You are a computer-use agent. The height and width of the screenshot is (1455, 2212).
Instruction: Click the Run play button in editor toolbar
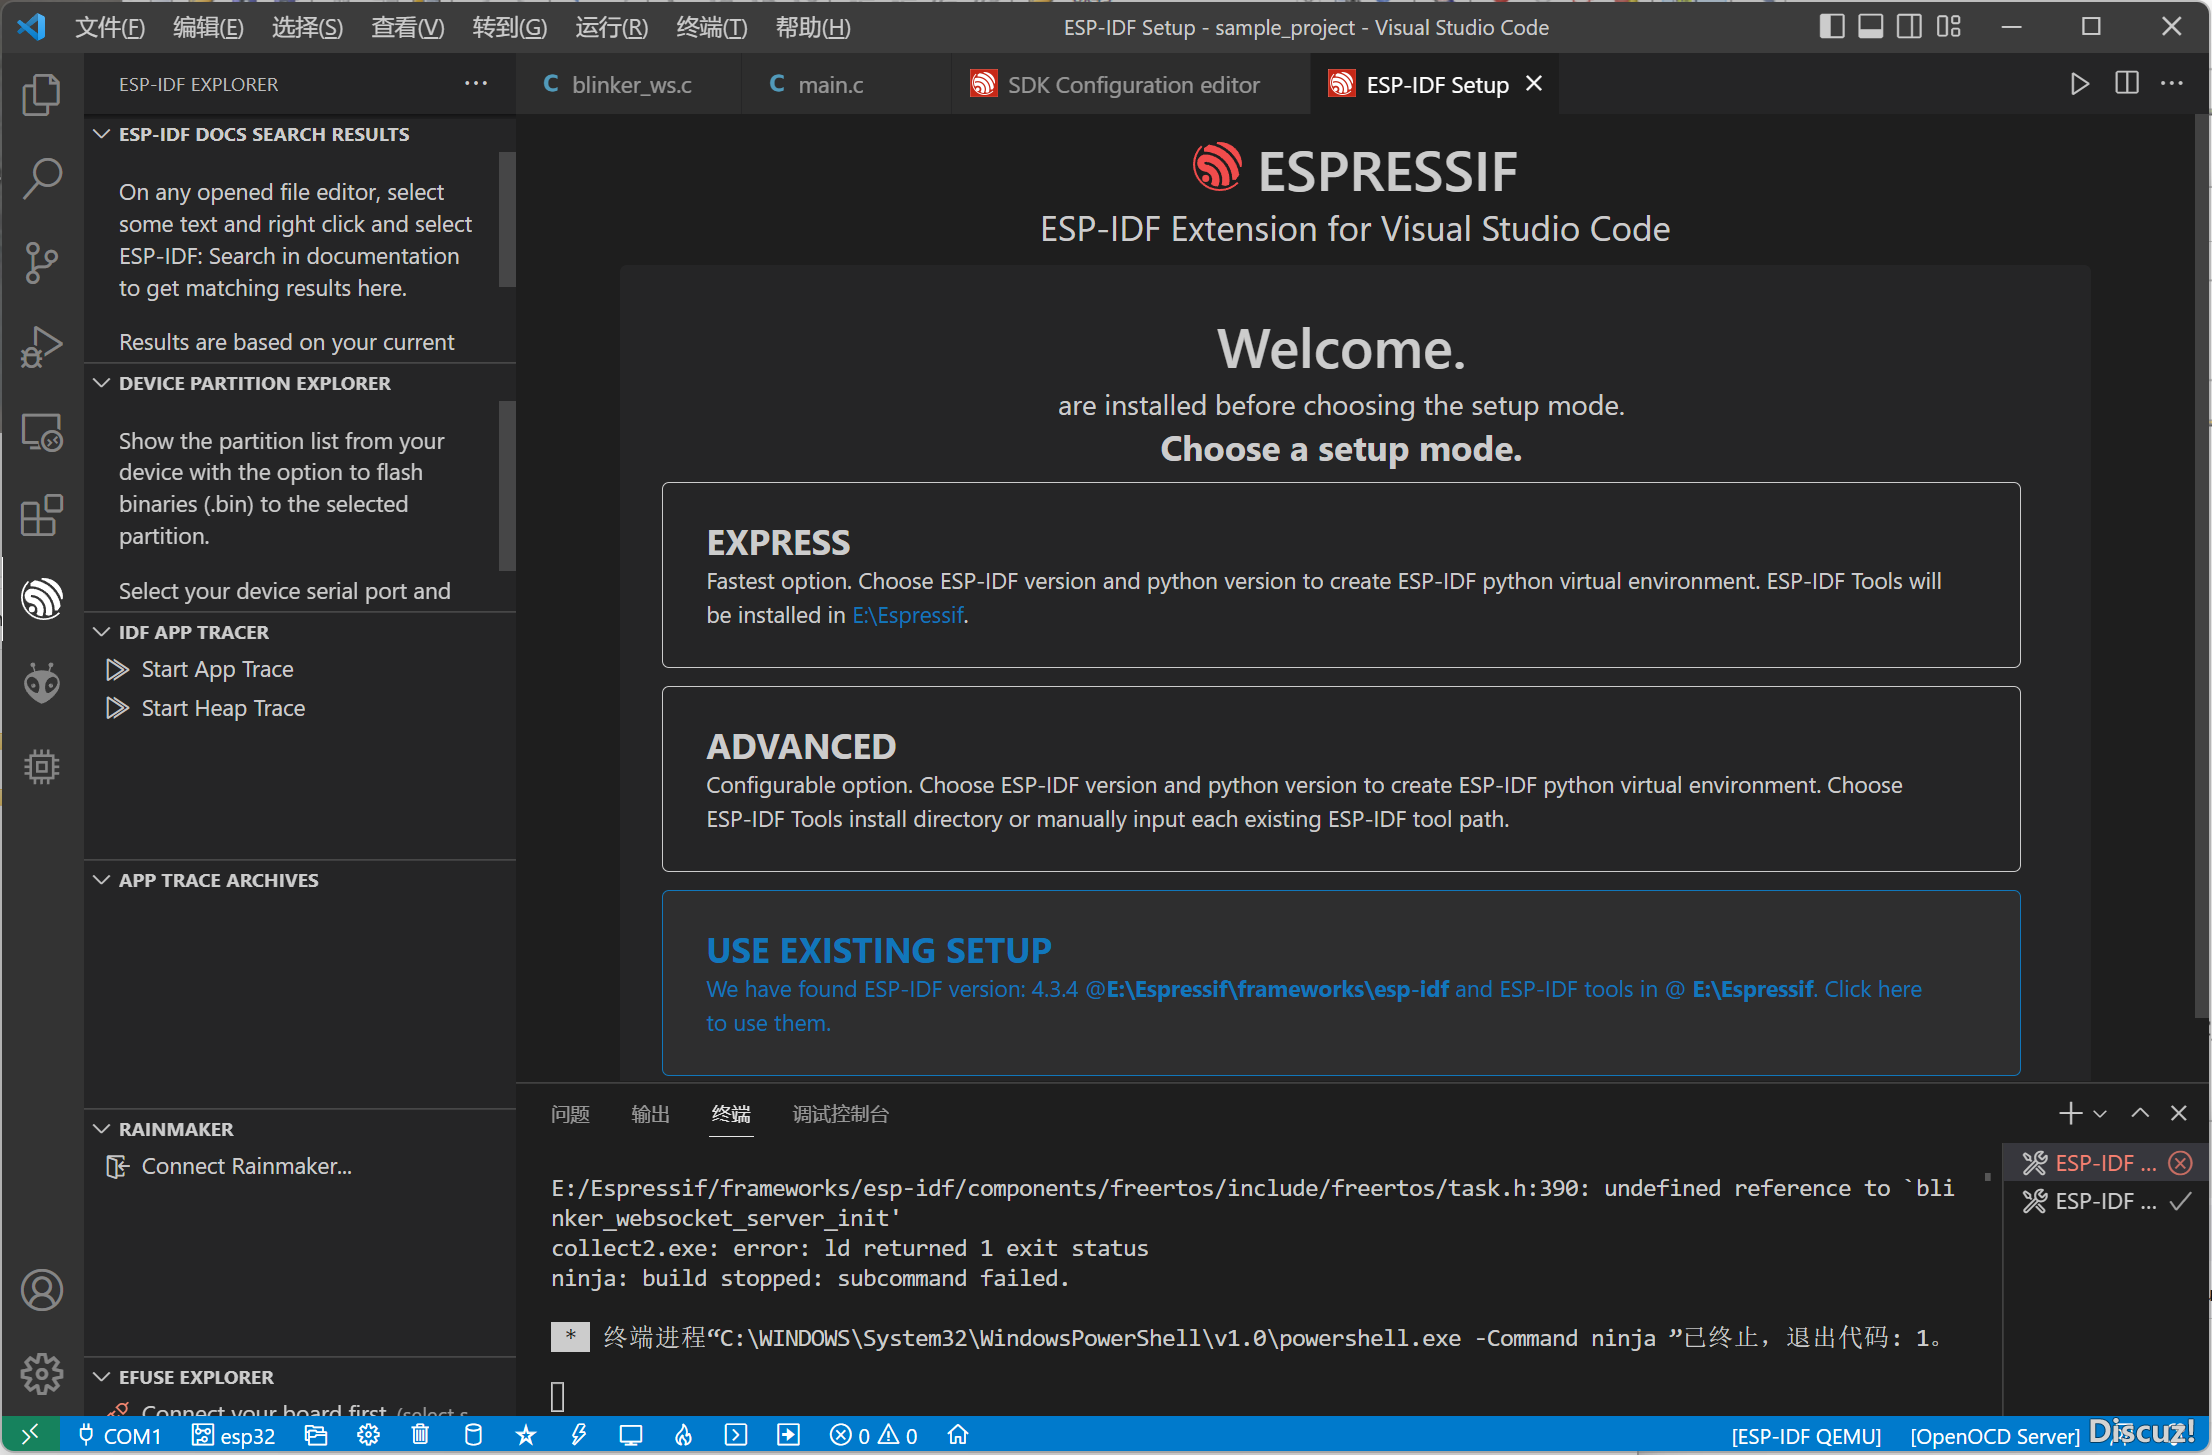(x=2080, y=84)
